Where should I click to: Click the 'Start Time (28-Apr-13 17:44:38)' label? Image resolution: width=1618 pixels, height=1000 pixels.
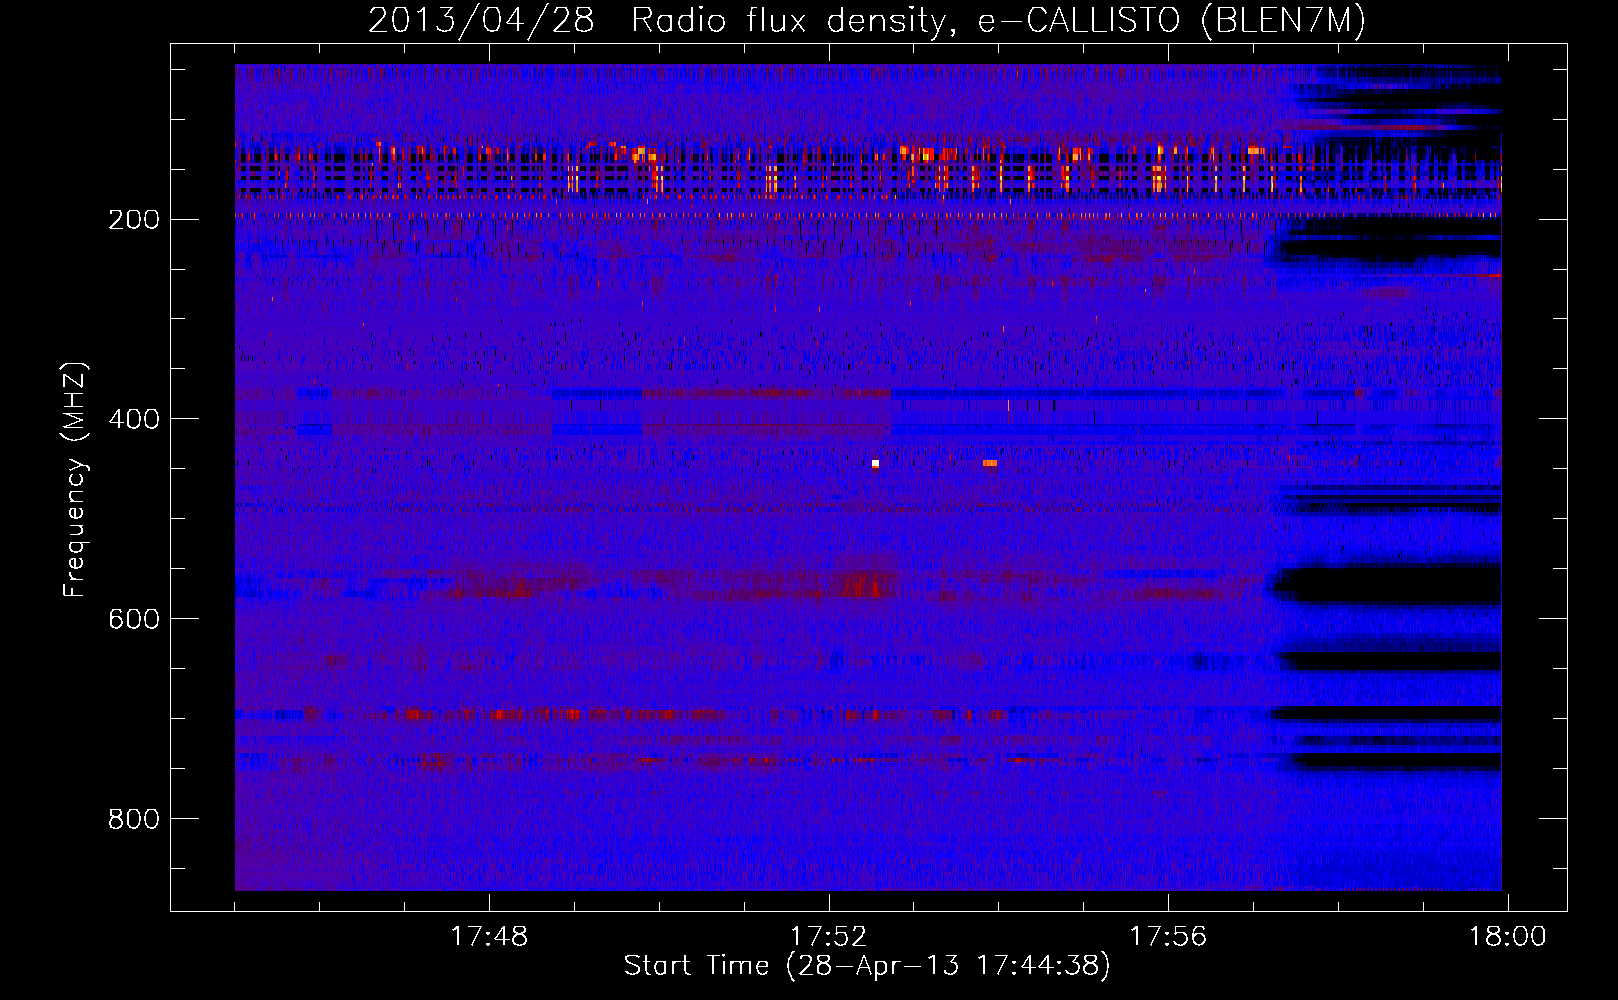click(867, 966)
